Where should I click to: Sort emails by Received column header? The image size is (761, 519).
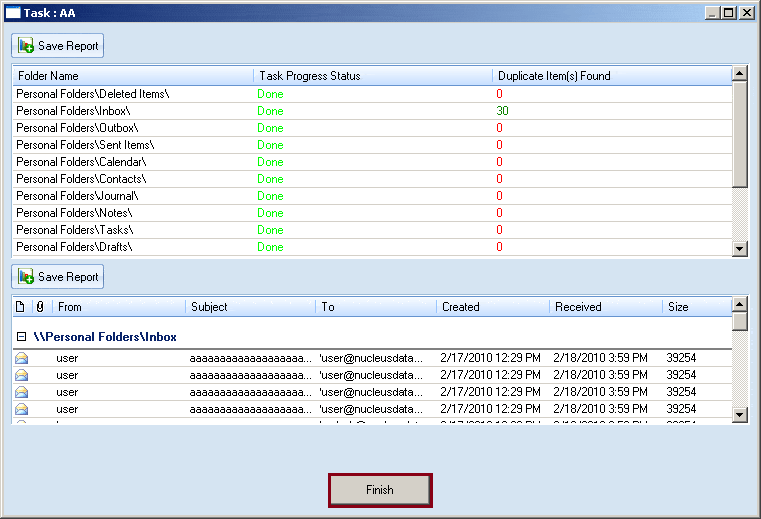pyautogui.click(x=604, y=307)
